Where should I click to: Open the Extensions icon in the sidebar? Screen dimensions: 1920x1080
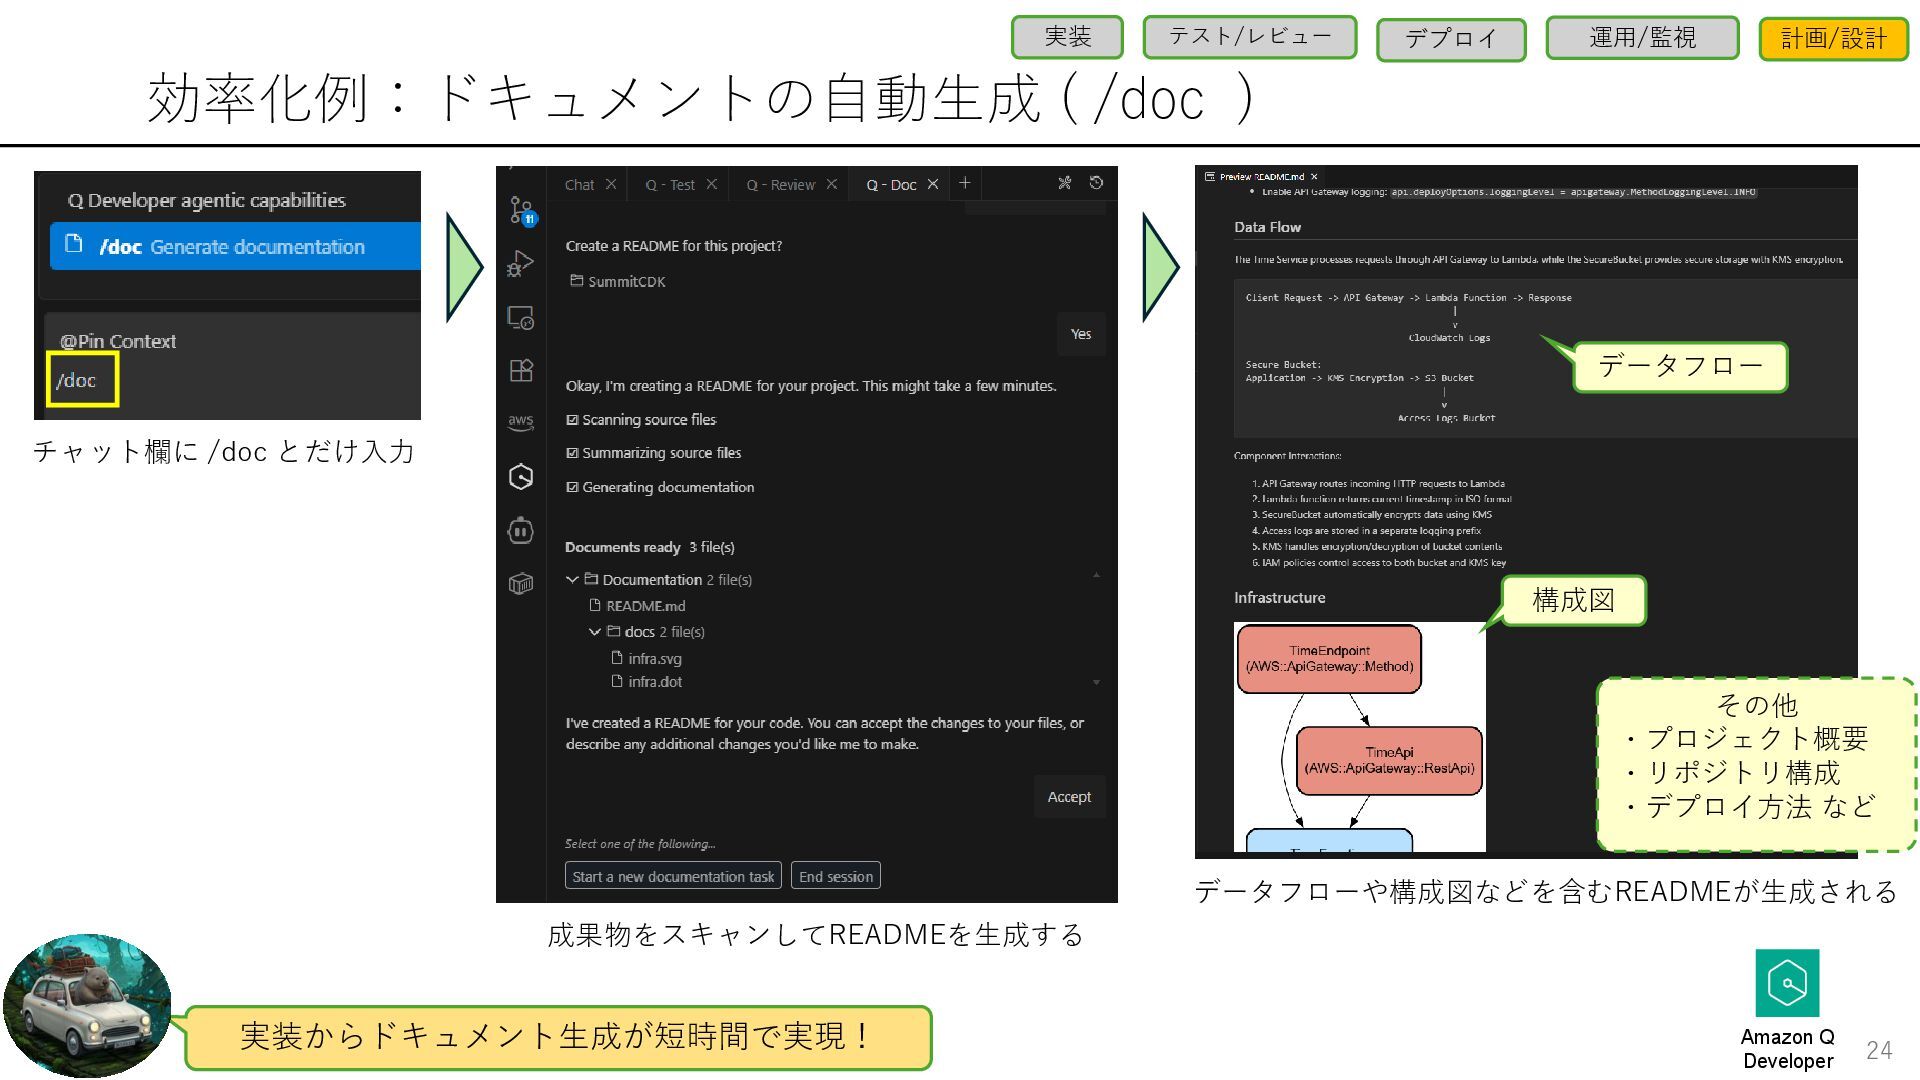pyautogui.click(x=521, y=370)
